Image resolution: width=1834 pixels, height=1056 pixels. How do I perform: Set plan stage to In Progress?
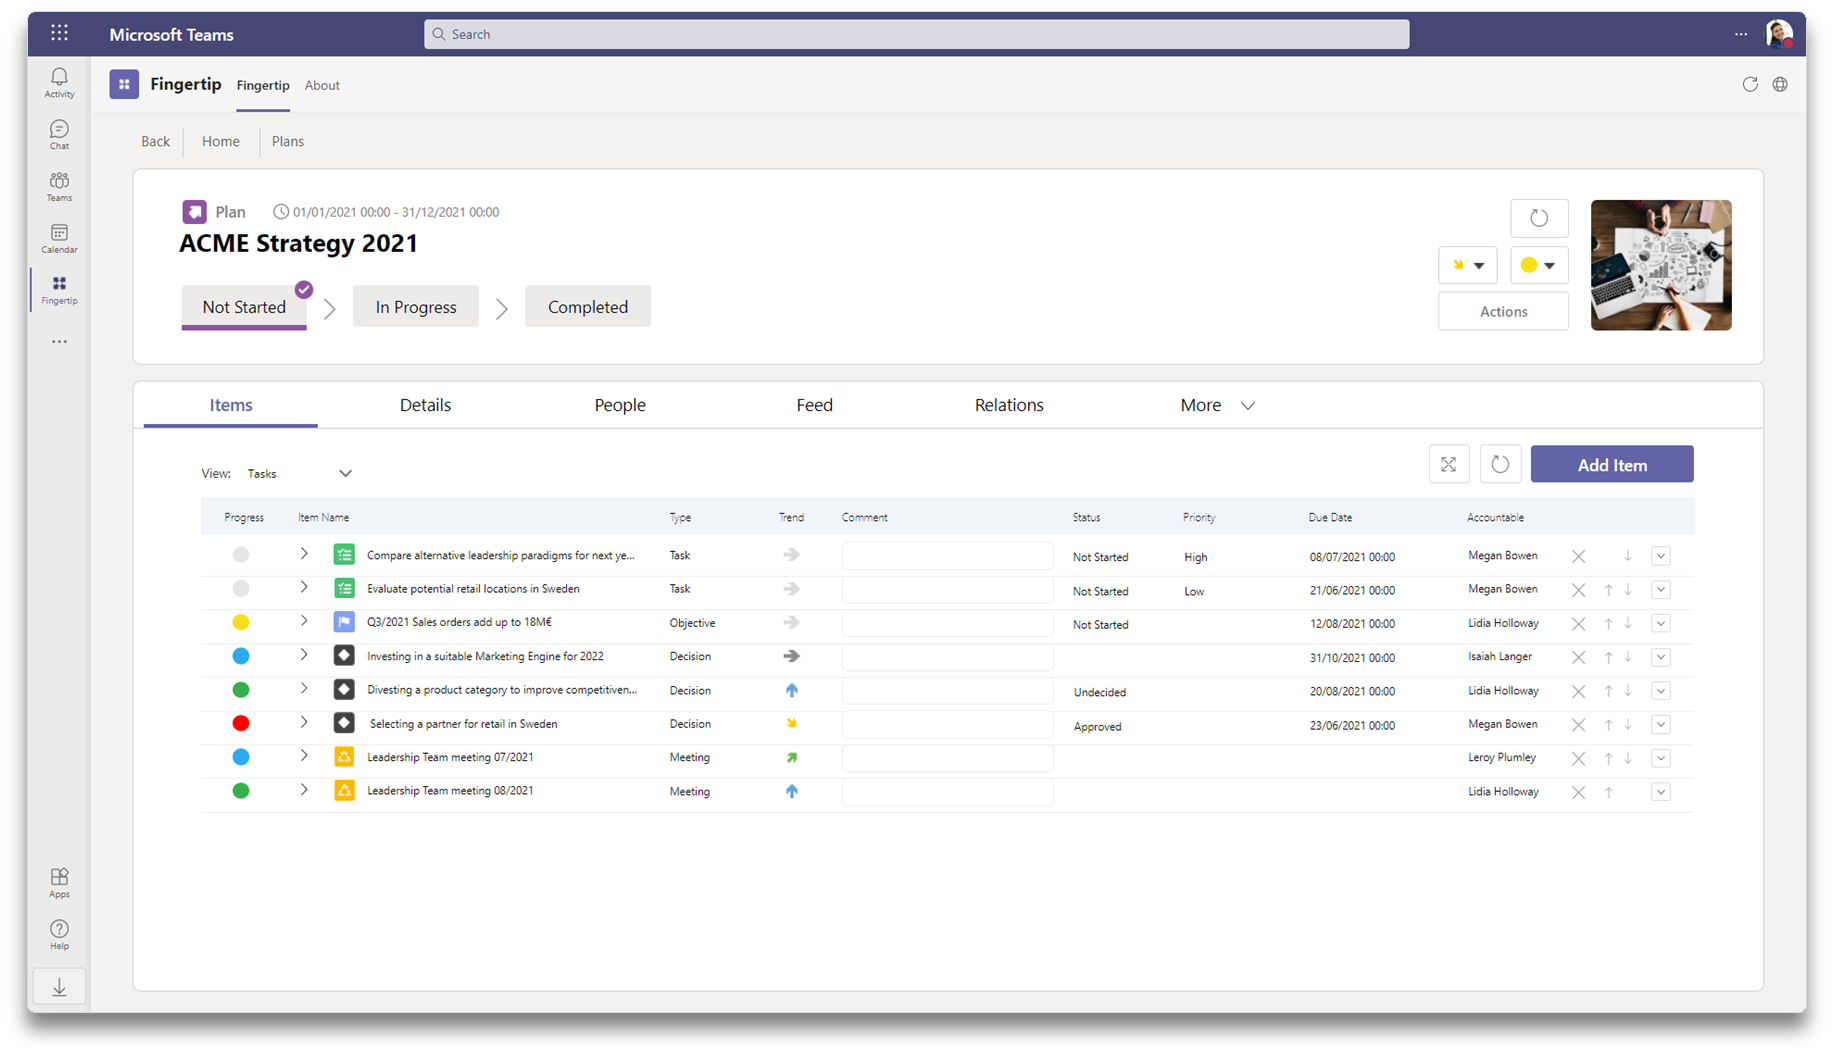click(x=416, y=307)
